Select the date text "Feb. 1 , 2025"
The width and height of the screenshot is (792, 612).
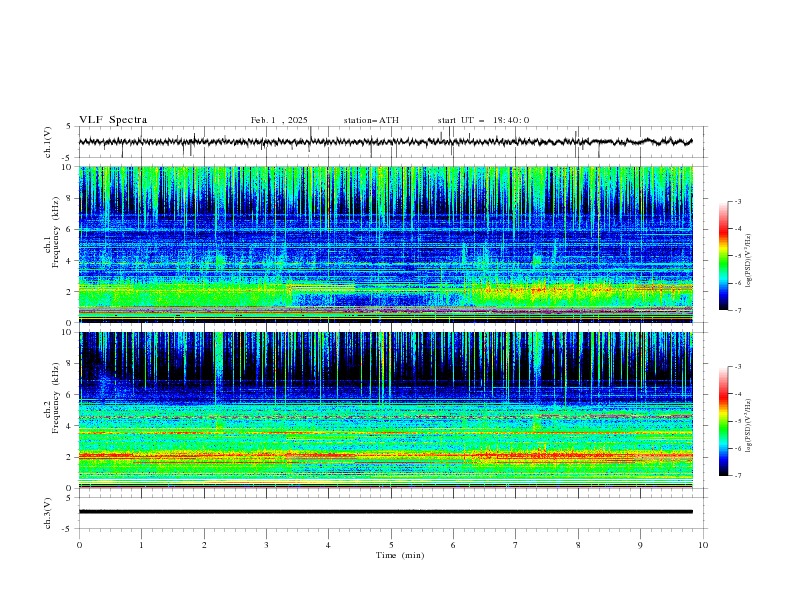[279, 120]
